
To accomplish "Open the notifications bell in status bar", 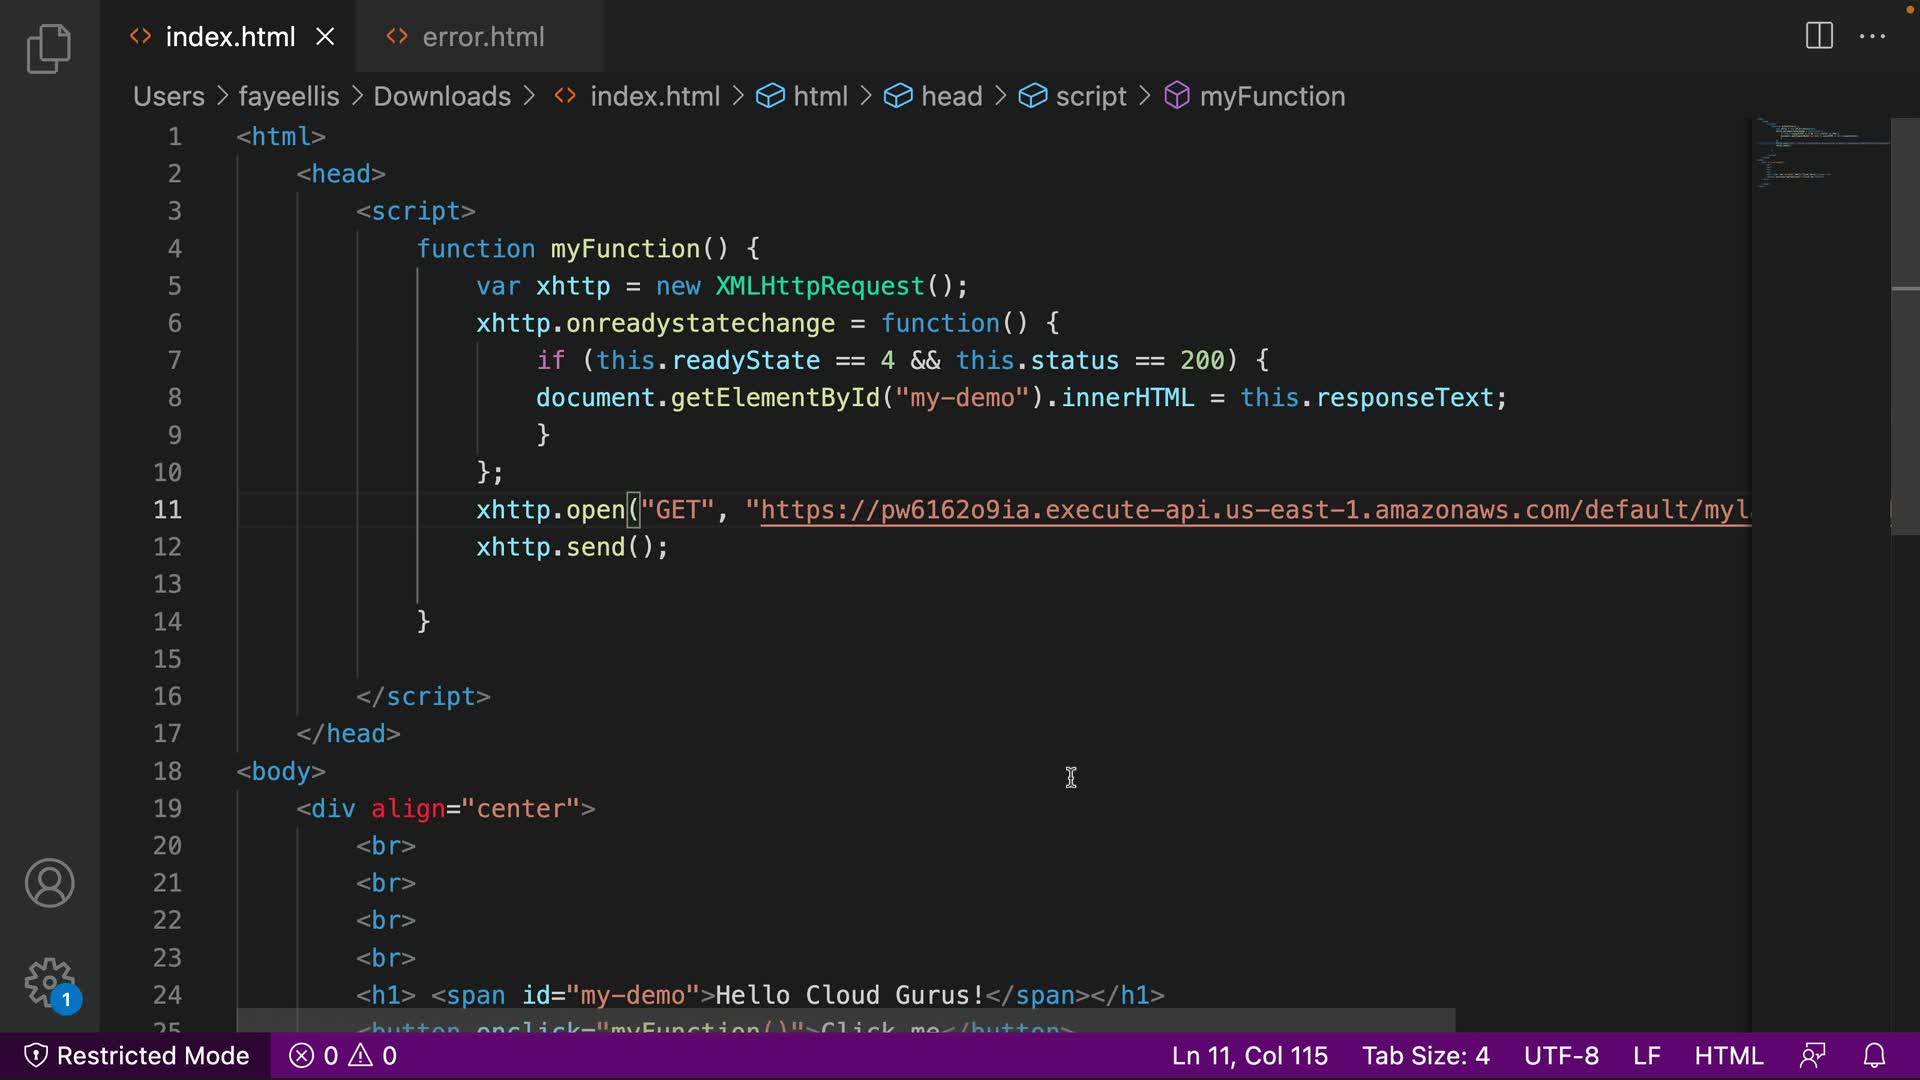I will tap(1875, 1056).
